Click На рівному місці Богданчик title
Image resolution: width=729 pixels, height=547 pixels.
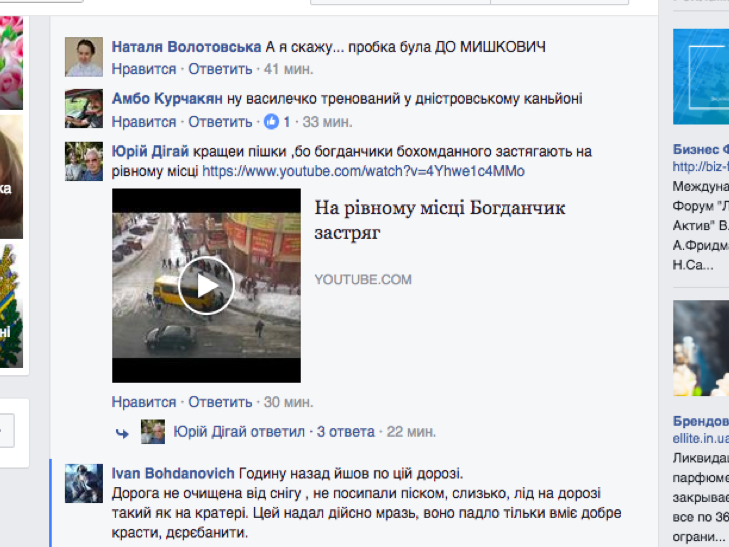pyautogui.click(x=439, y=220)
